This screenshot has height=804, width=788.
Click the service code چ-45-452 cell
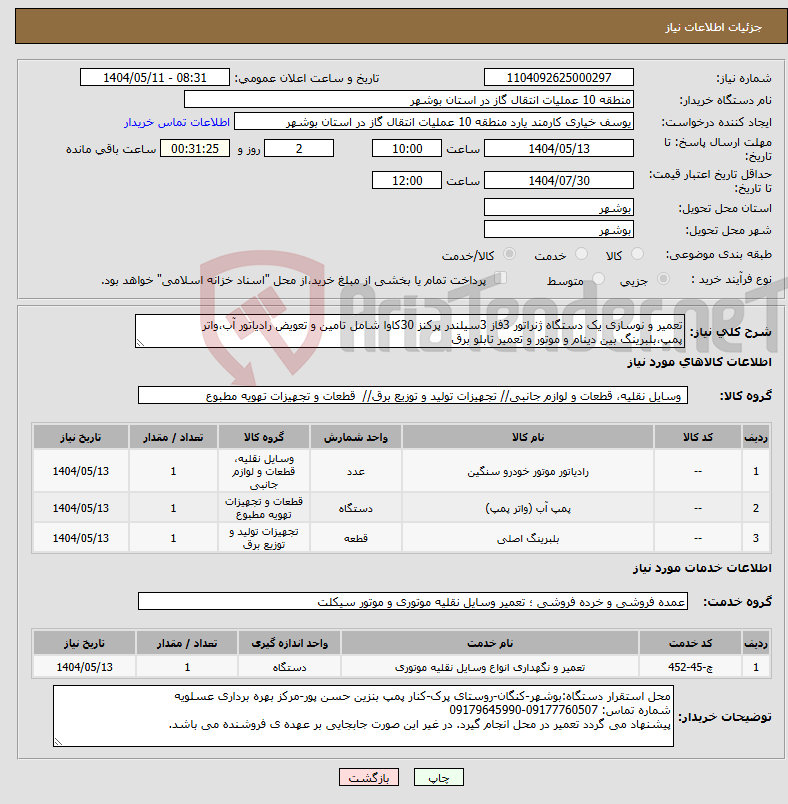click(x=691, y=667)
